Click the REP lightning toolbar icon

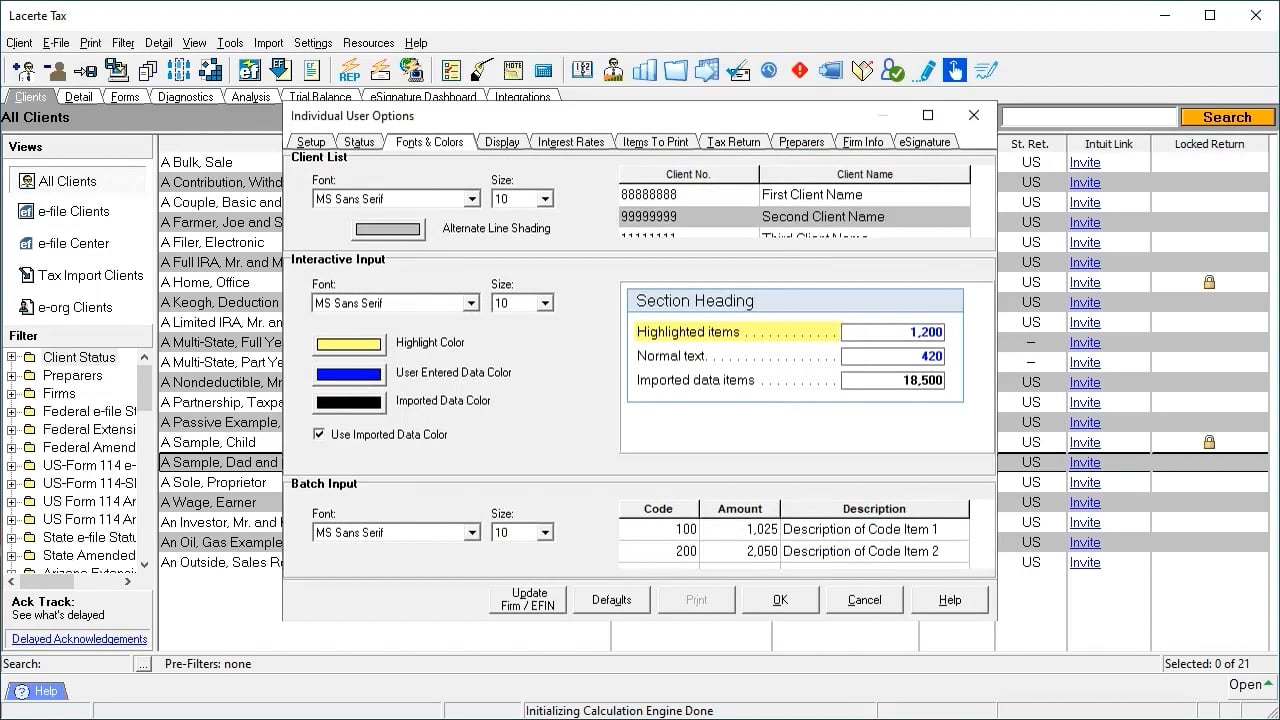pos(349,70)
